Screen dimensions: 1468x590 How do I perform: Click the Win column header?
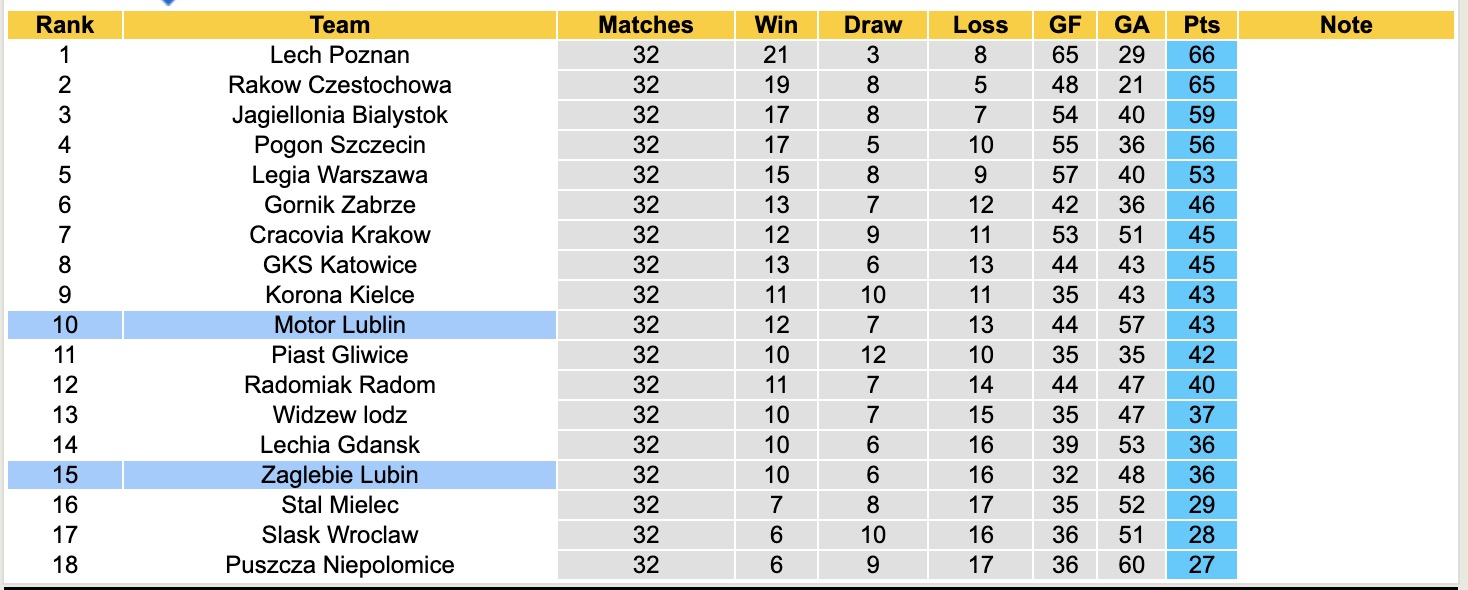click(x=776, y=25)
